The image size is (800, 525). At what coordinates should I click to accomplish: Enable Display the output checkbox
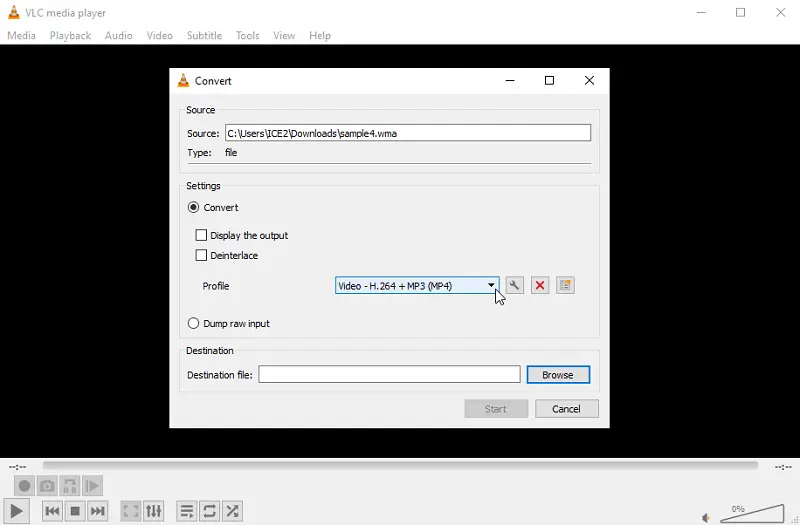(201, 235)
